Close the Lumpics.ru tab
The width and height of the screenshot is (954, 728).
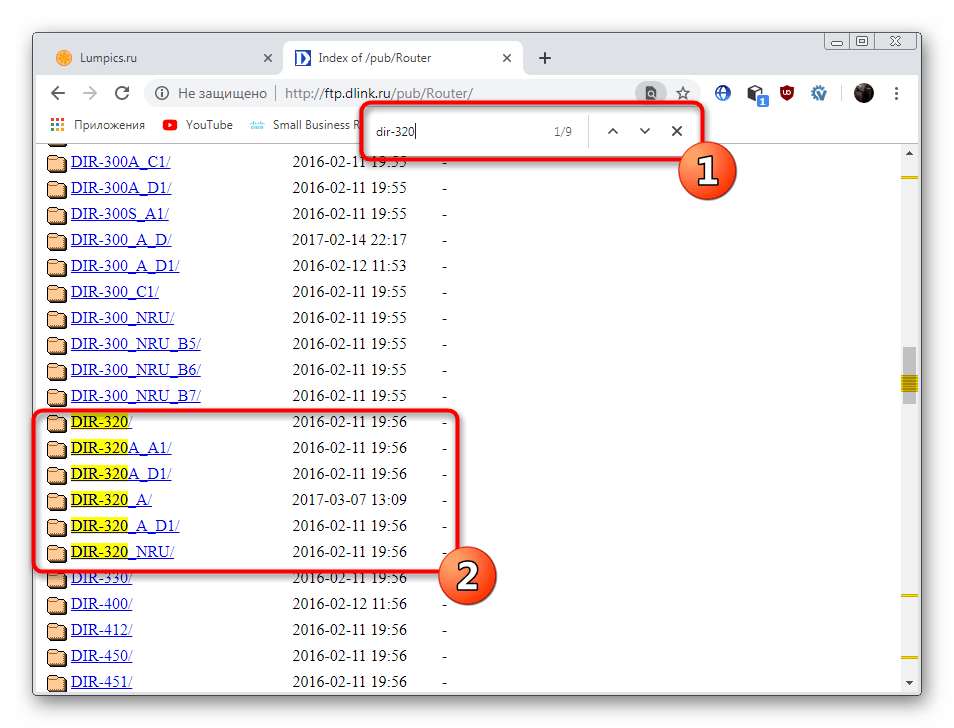coord(268,58)
